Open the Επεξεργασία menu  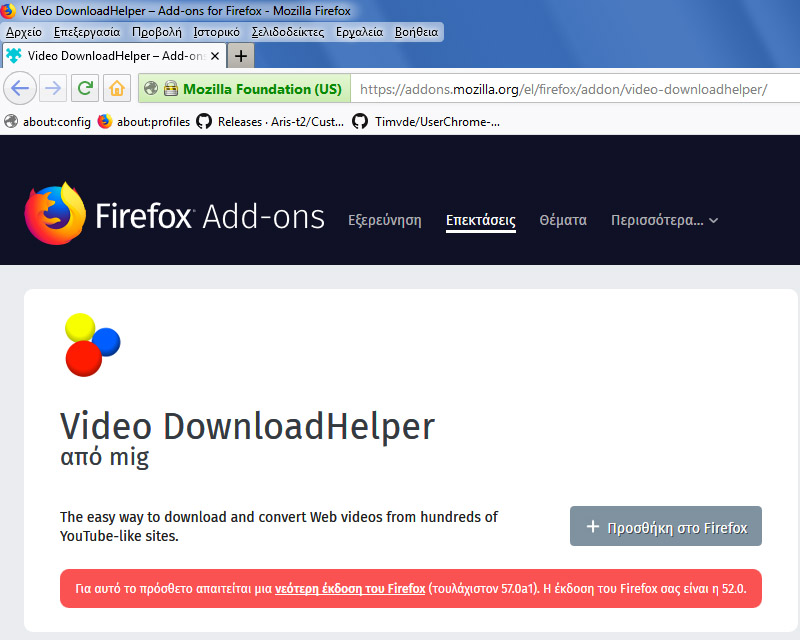click(87, 32)
